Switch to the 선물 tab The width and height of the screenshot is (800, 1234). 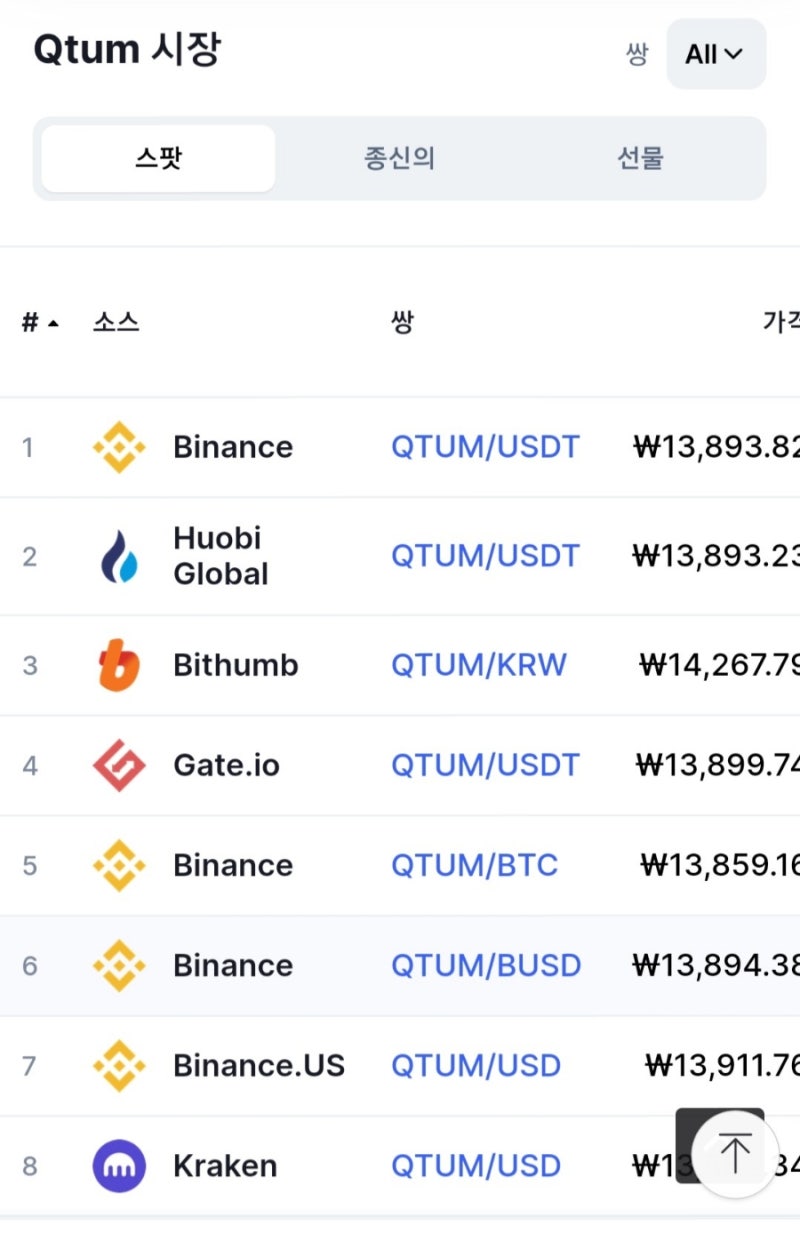[x=640, y=158]
